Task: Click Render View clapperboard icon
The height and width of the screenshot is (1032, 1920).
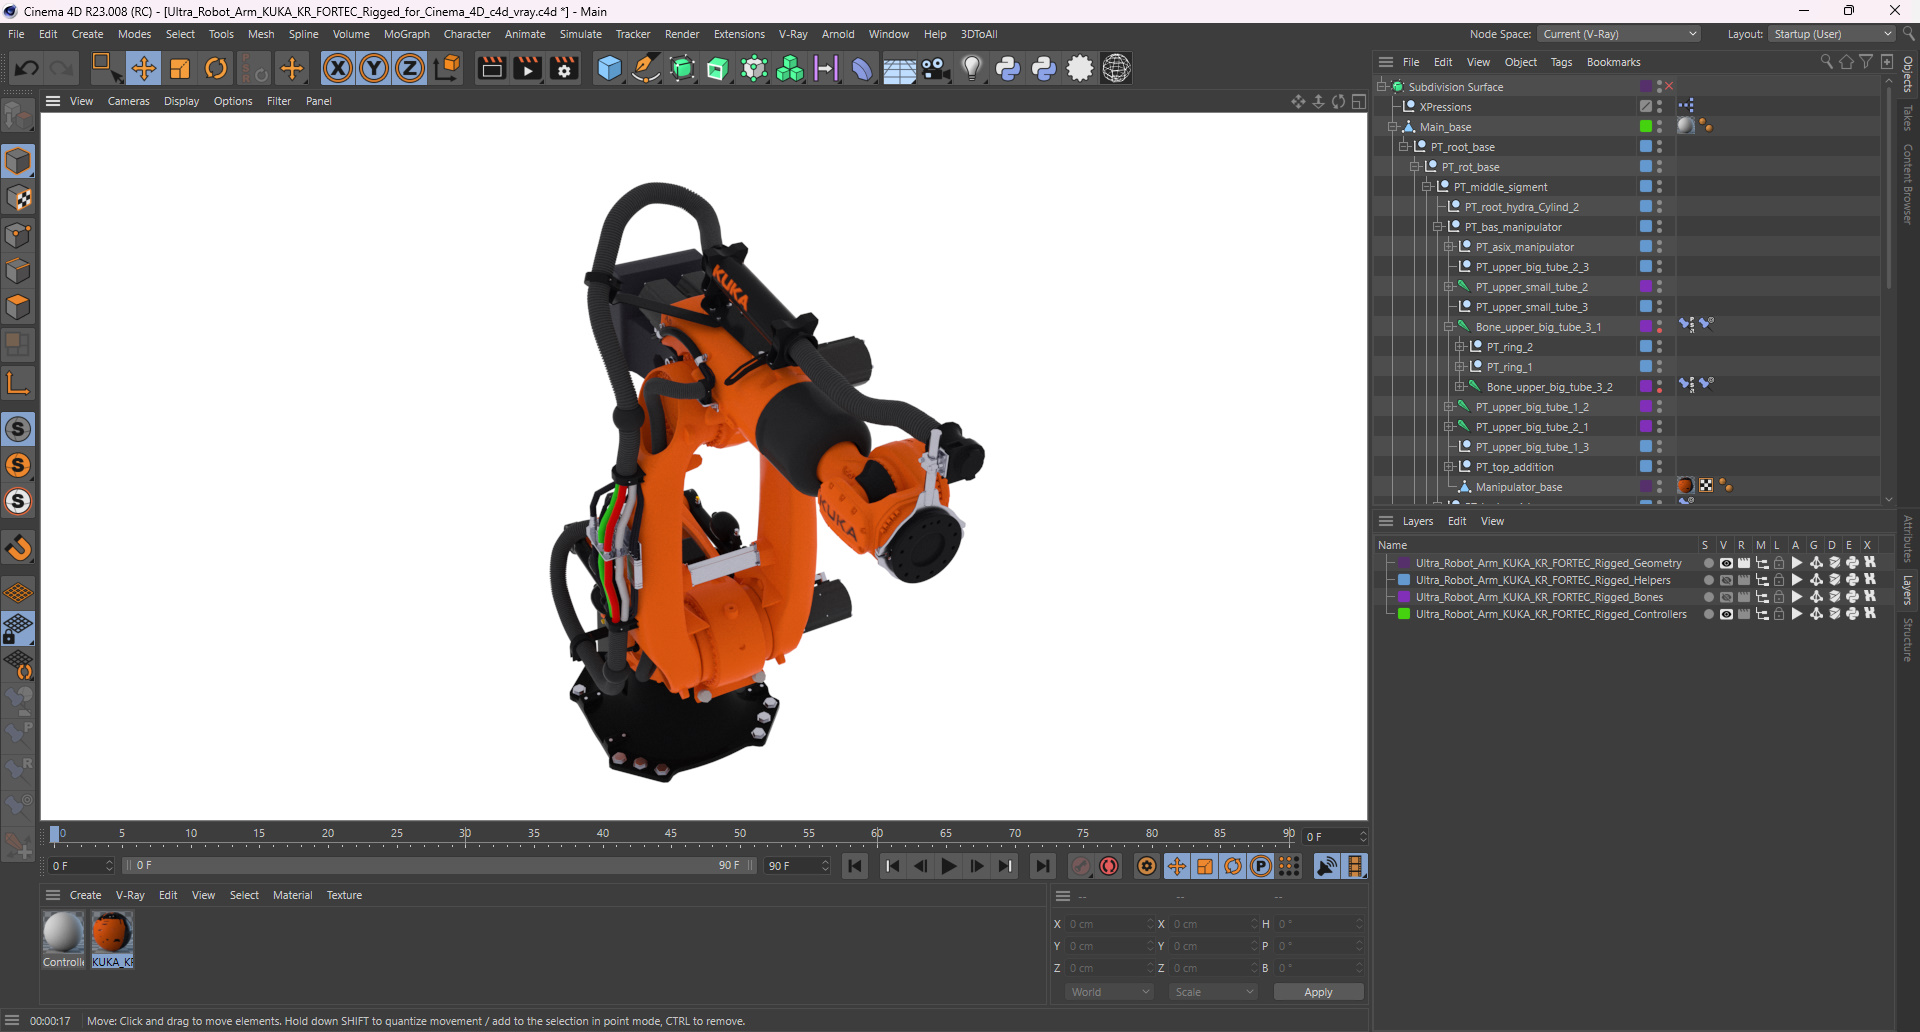Action: (x=491, y=68)
